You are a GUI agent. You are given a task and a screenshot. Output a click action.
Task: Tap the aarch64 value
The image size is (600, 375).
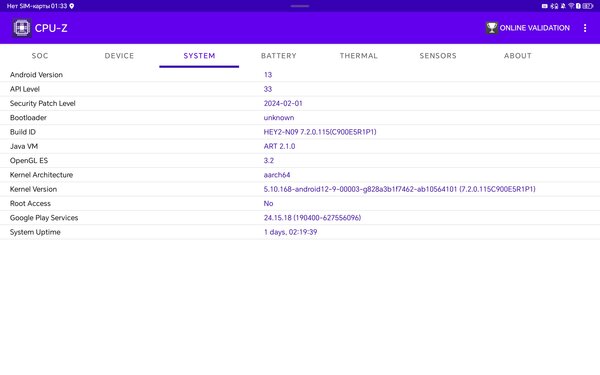[x=277, y=175]
